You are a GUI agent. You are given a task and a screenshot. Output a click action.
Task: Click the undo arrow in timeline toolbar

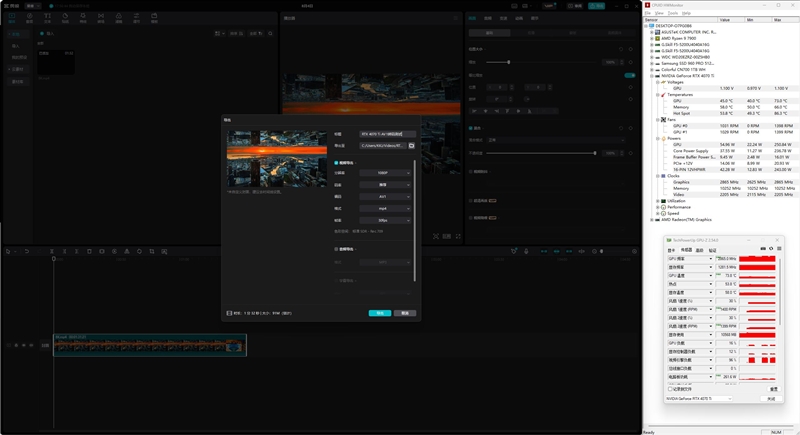point(27,251)
